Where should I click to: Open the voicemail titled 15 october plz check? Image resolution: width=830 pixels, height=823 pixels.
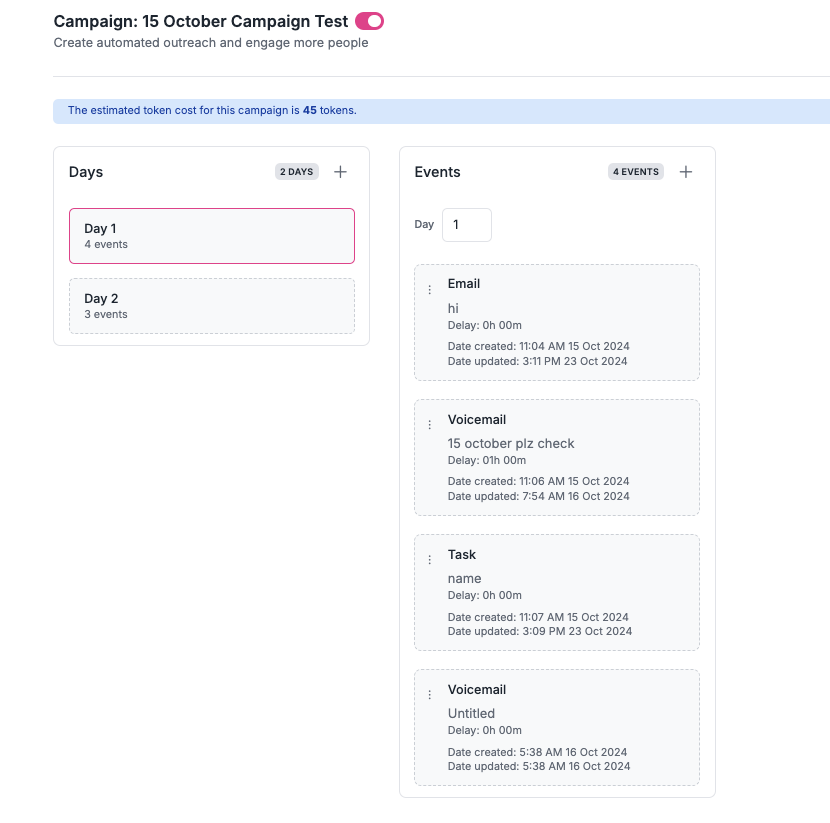(557, 457)
